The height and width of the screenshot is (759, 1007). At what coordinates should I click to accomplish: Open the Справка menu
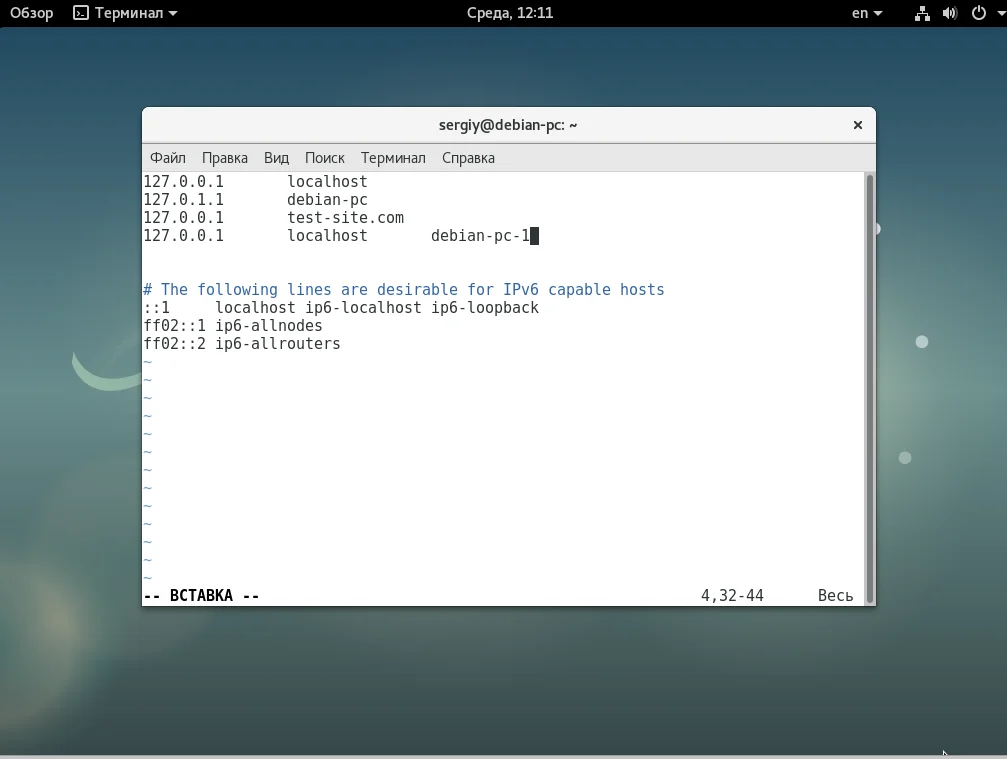[x=468, y=158]
